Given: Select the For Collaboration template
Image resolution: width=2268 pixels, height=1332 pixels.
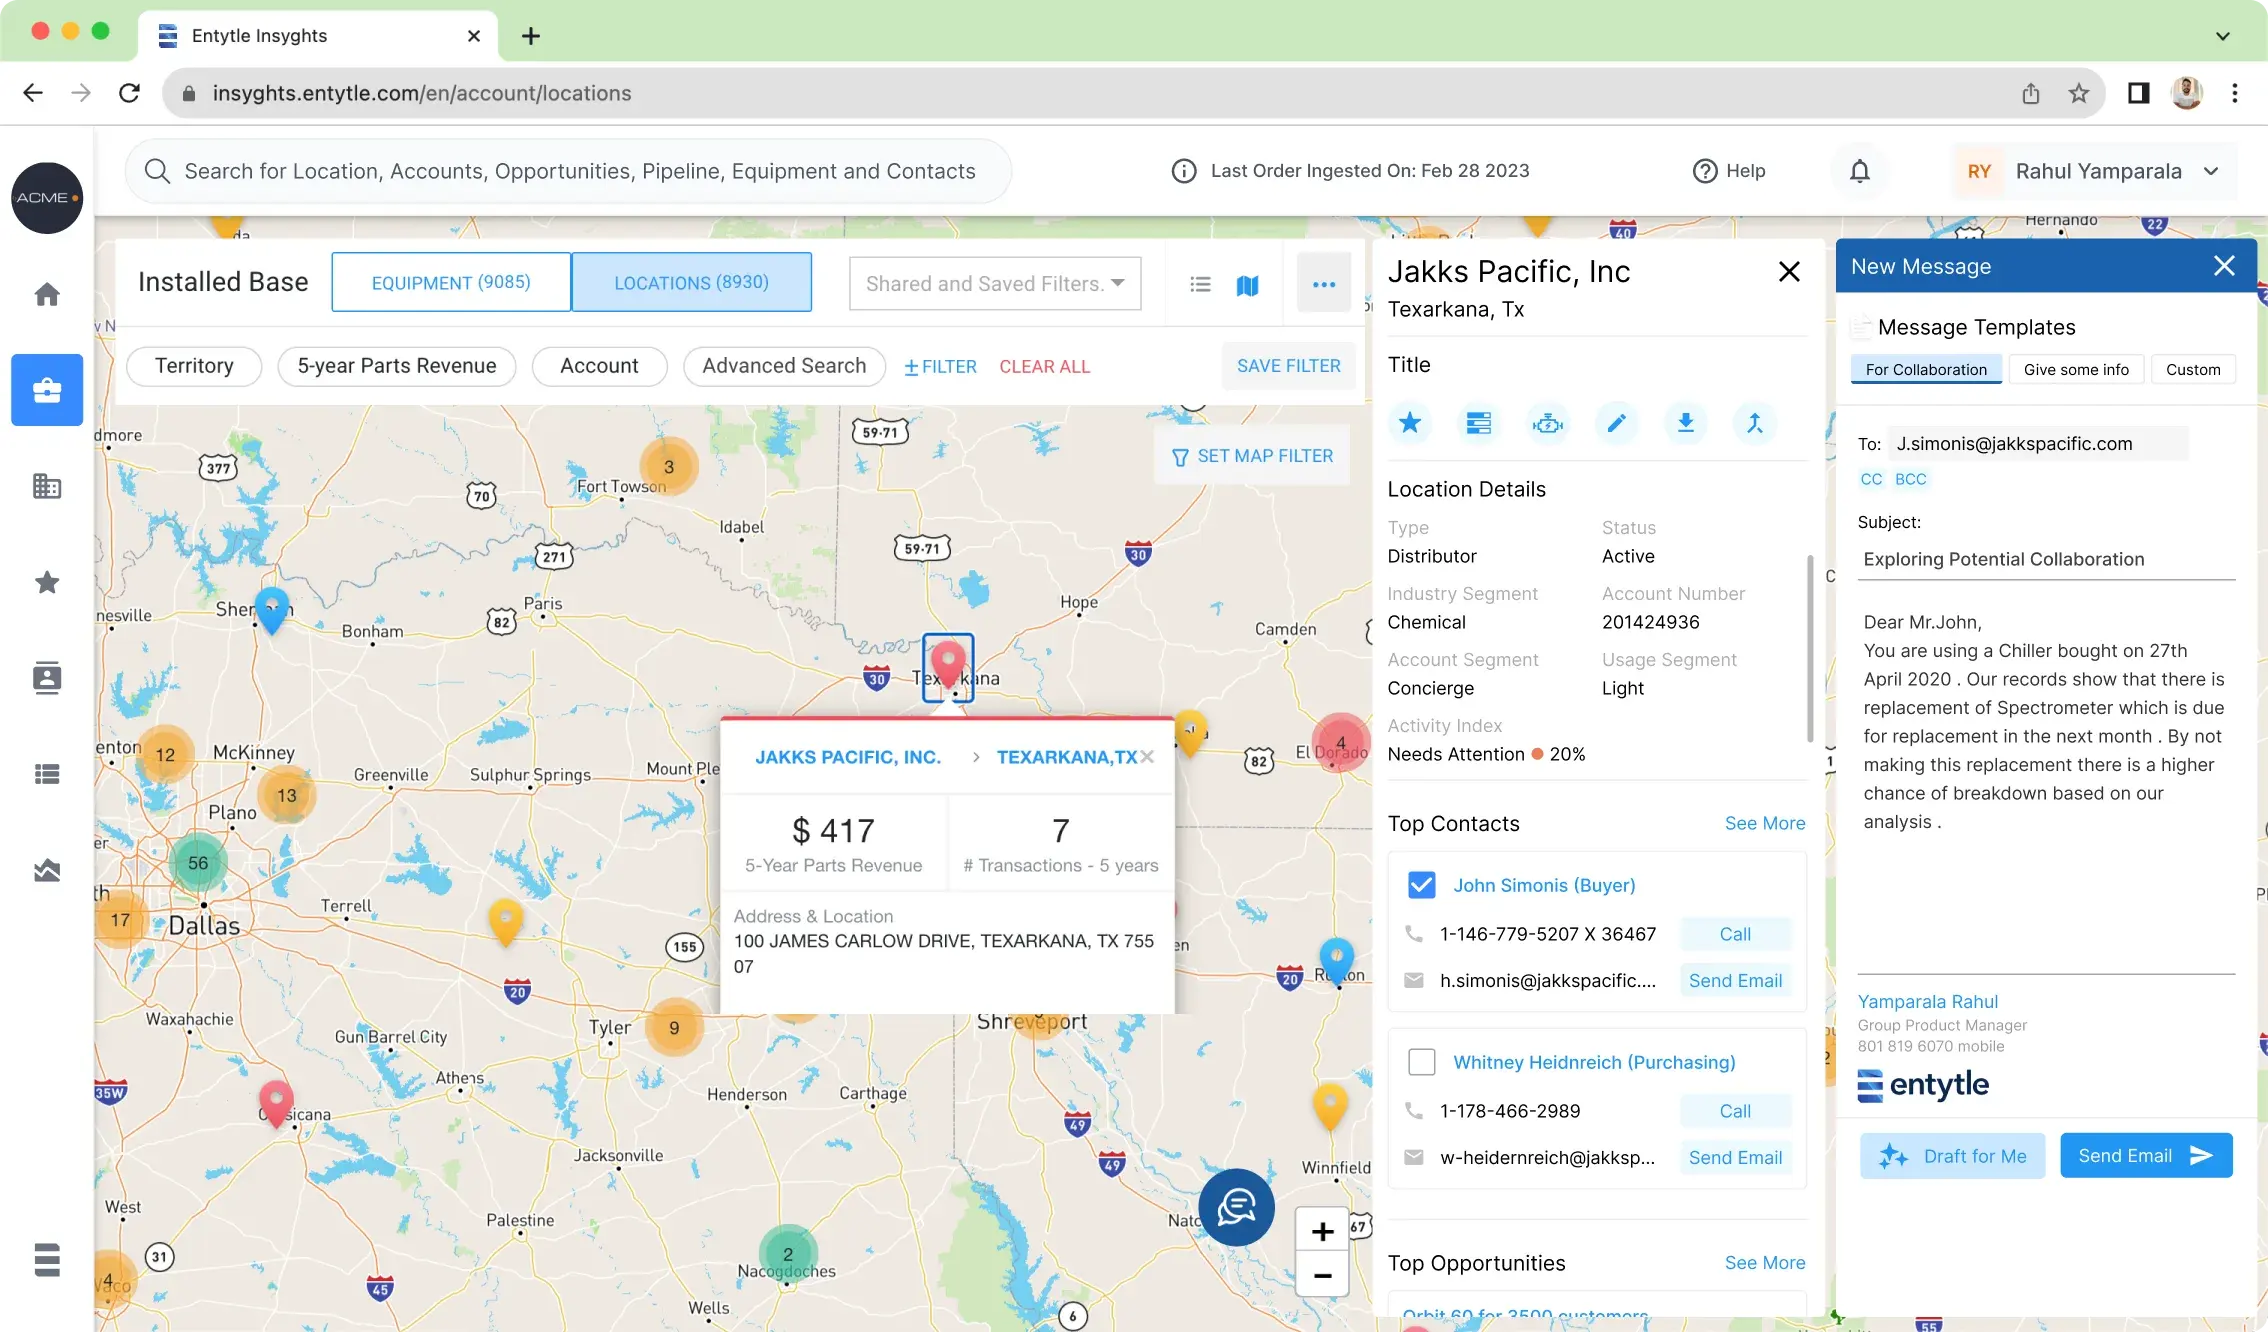Looking at the screenshot, I should (x=1926, y=370).
